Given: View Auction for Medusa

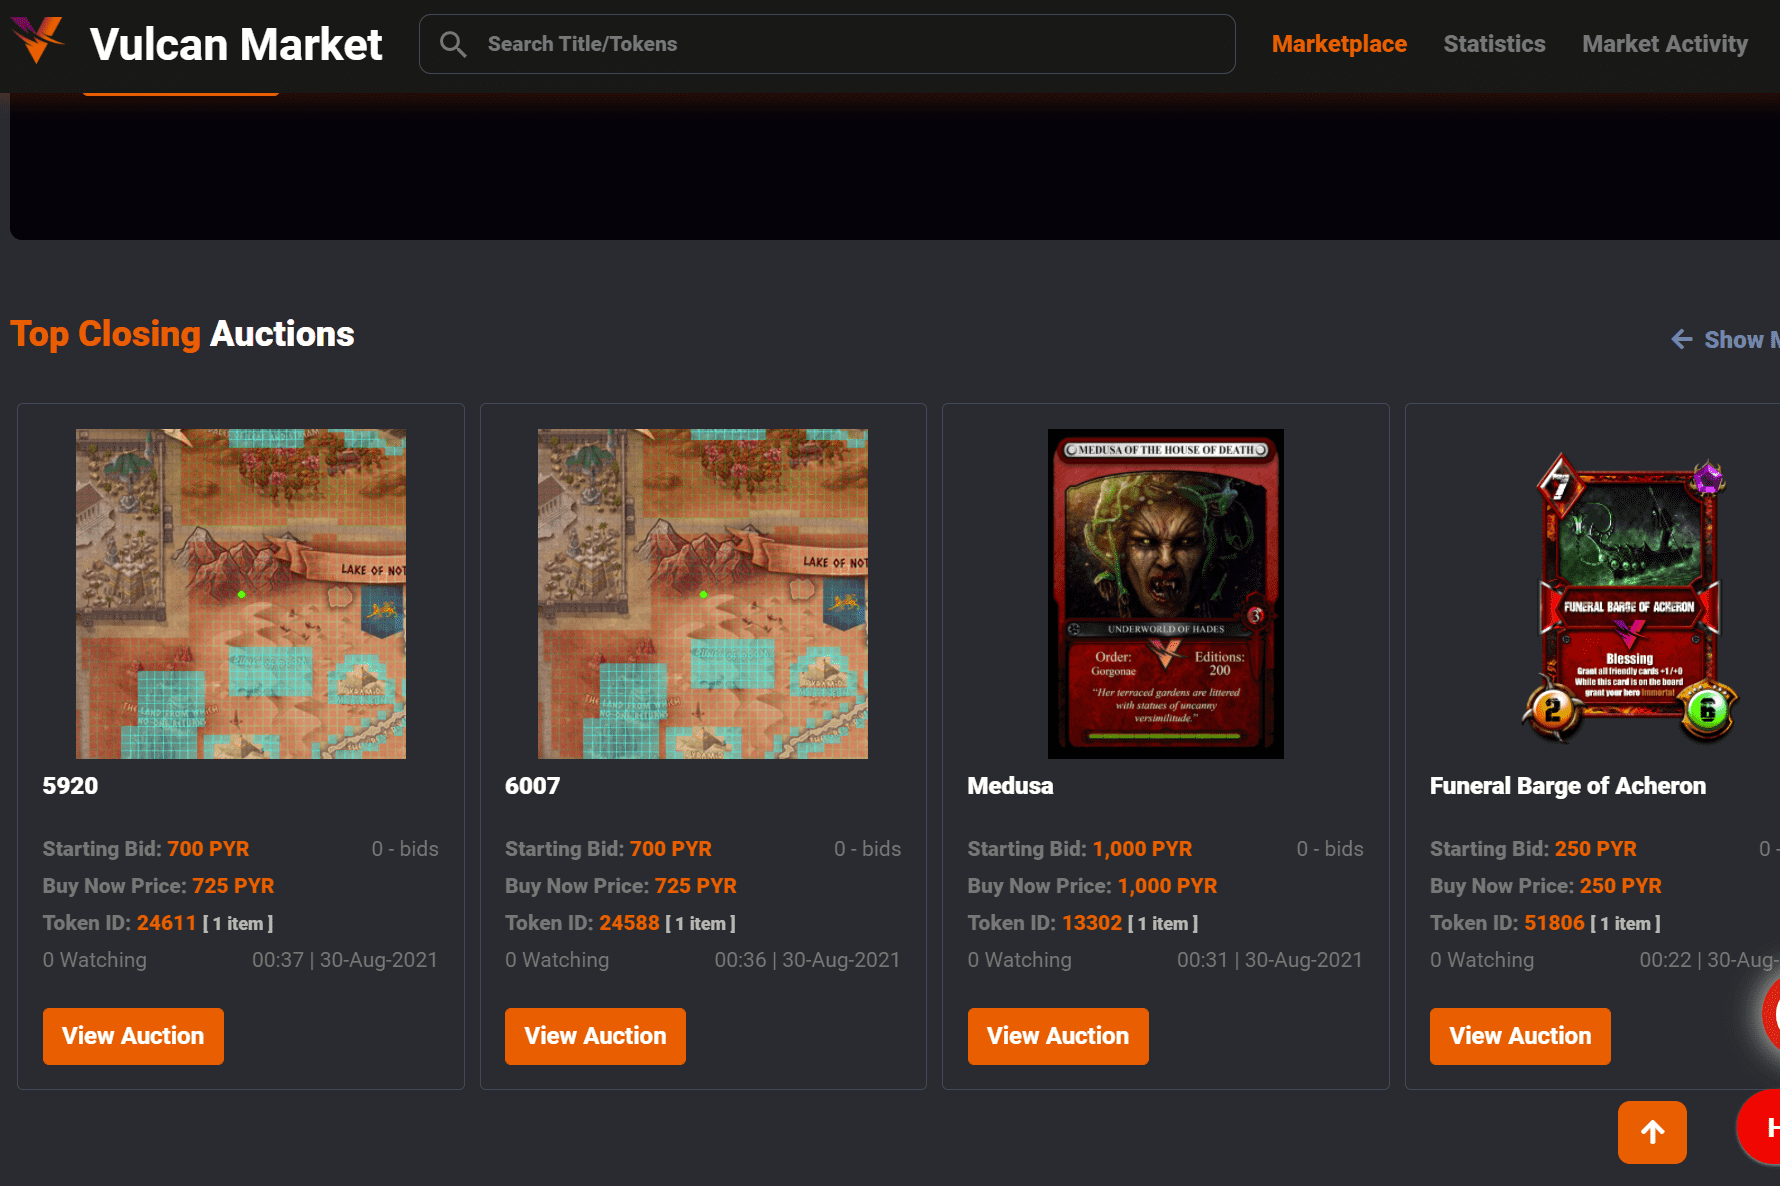Looking at the screenshot, I should coord(1057,1036).
